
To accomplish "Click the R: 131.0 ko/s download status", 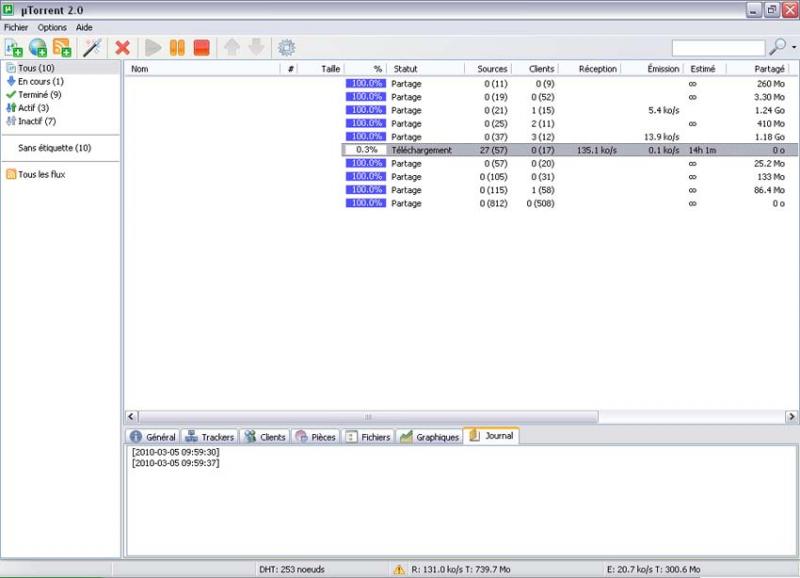I will coord(461,569).
